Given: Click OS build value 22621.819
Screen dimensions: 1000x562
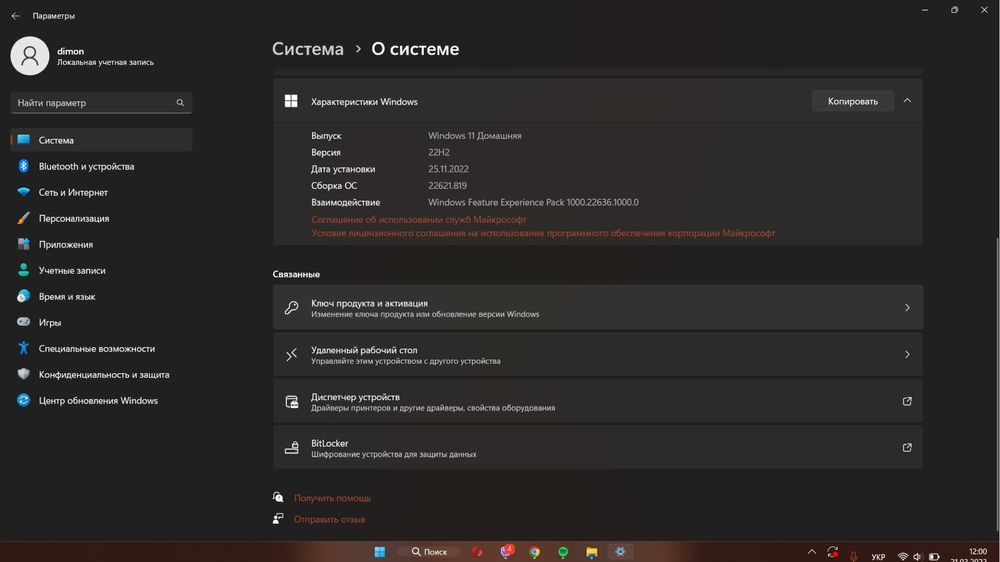Looking at the screenshot, I should pyautogui.click(x=447, y=186).
